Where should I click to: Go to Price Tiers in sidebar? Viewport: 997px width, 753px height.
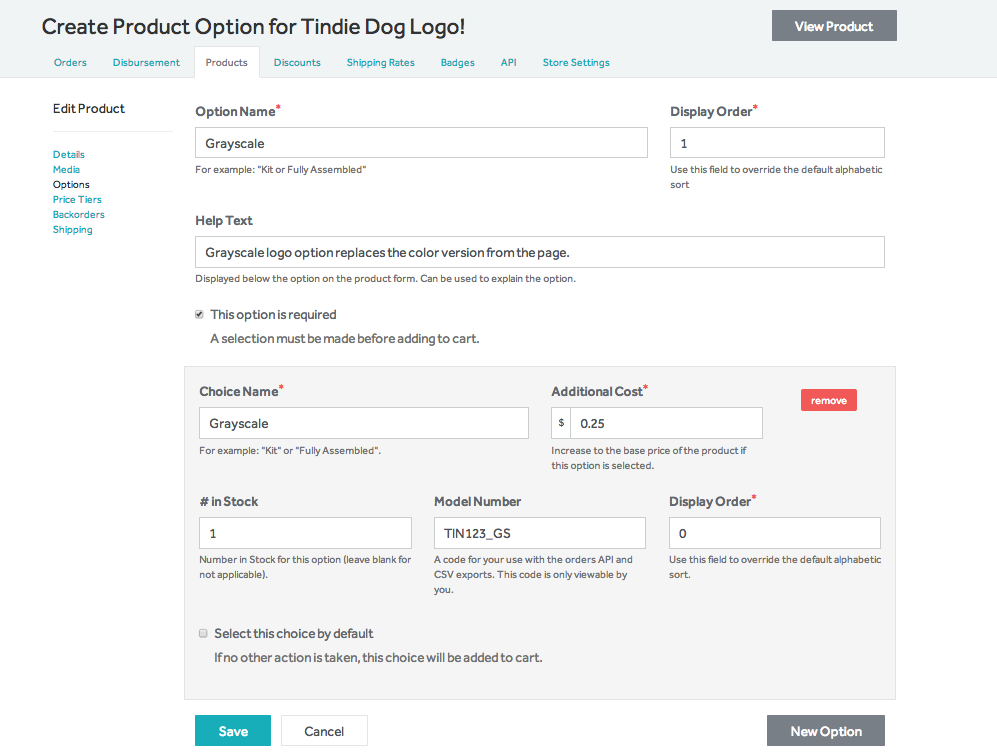pos(77,200)
